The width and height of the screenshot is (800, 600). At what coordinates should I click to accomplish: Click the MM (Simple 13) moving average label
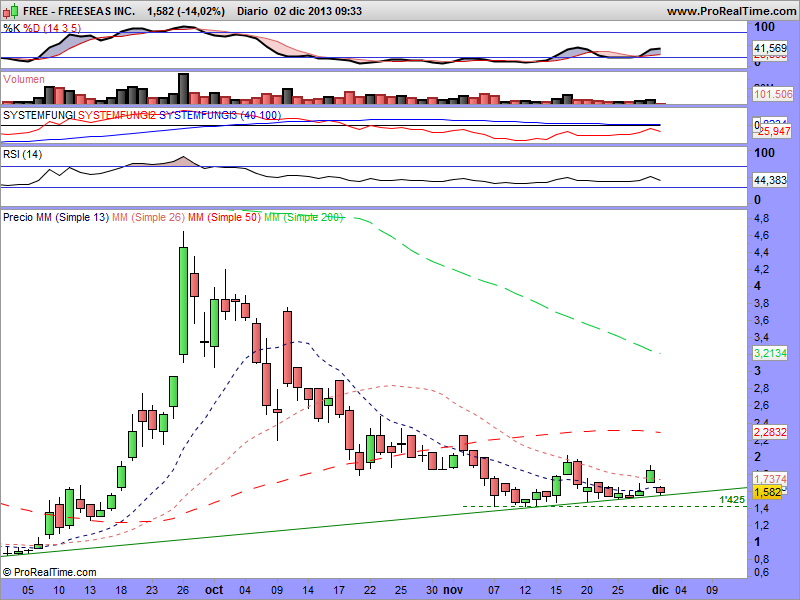pyautogui.click(x=72, y=217)
